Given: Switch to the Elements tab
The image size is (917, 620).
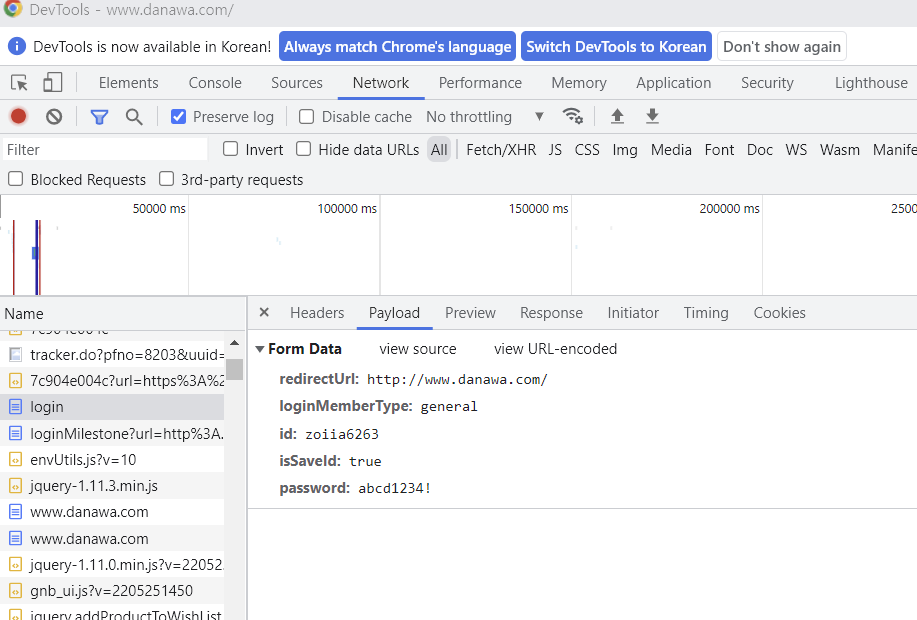Looking at the screenshot, I should pos(129,83).
